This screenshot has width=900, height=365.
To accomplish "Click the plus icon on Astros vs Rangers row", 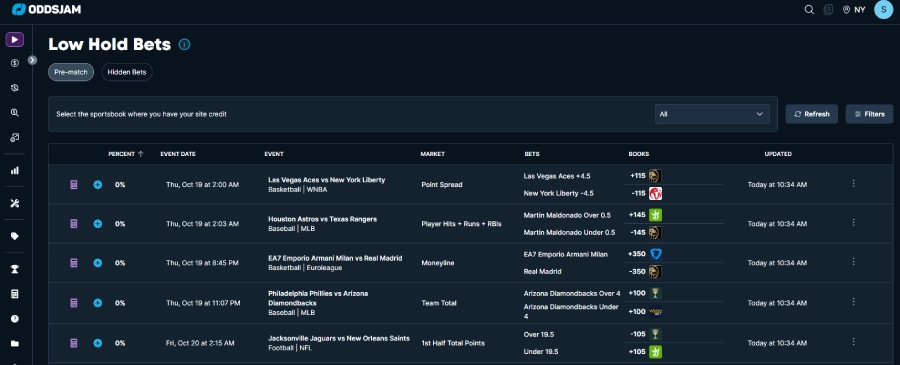I will (x=98, y=224).
